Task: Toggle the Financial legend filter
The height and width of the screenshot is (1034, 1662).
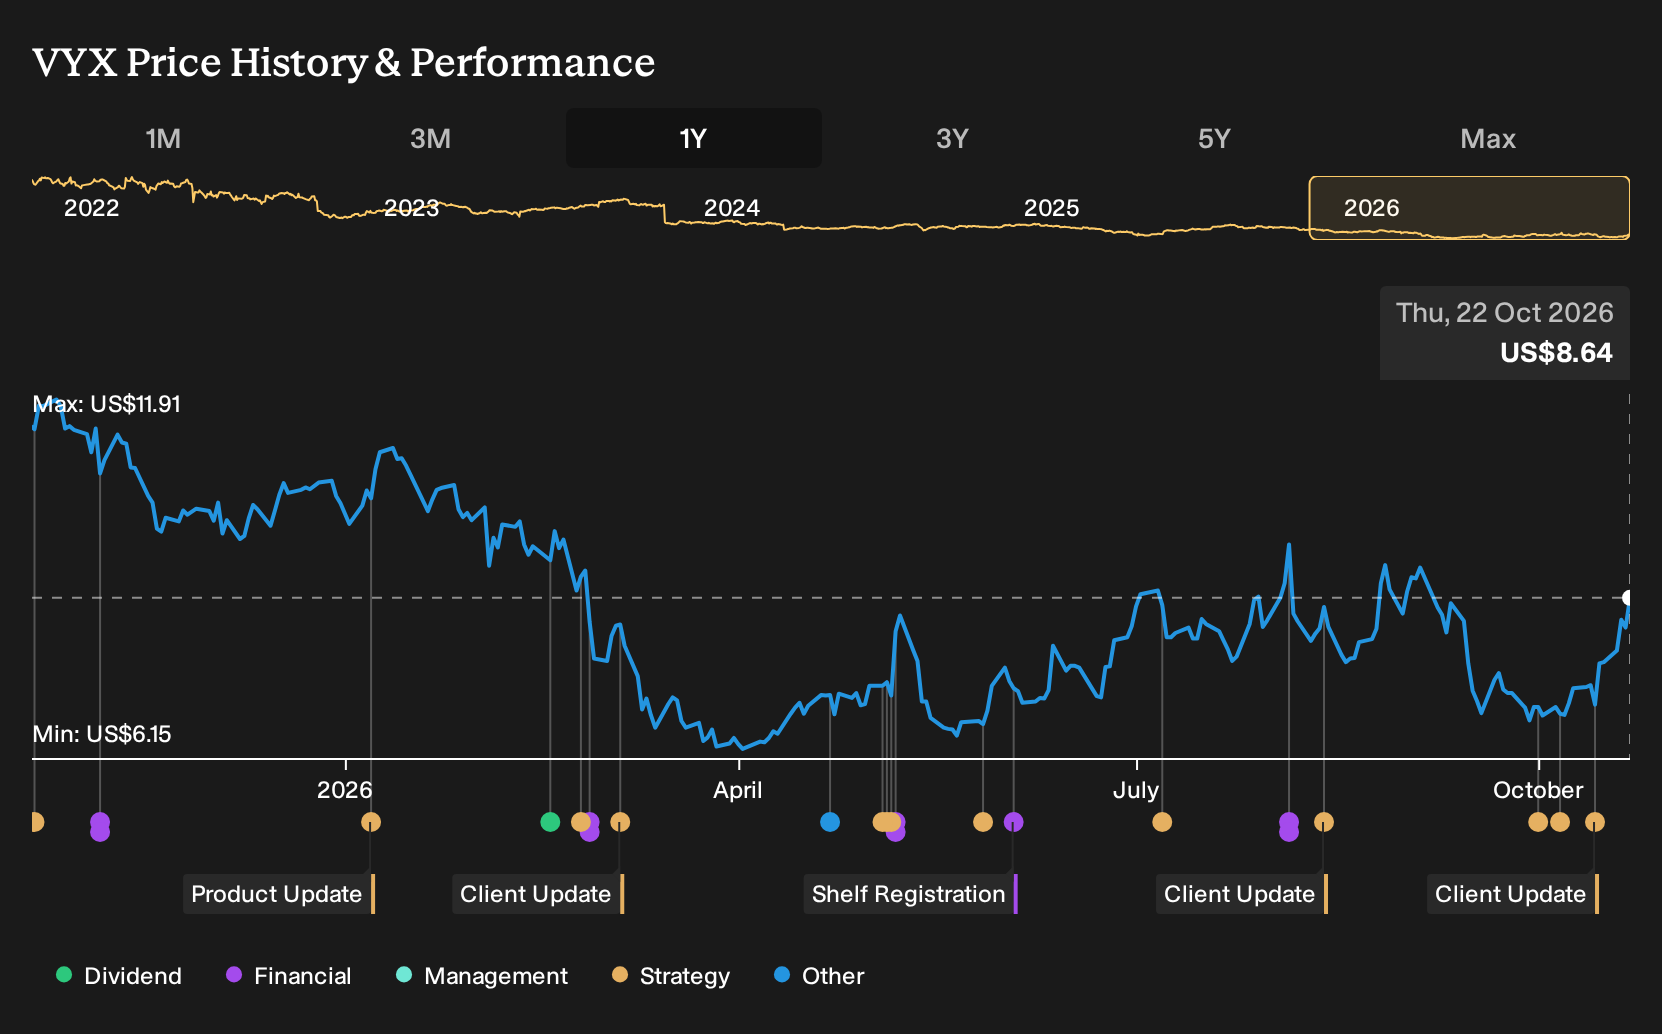Action: point(289,976)
